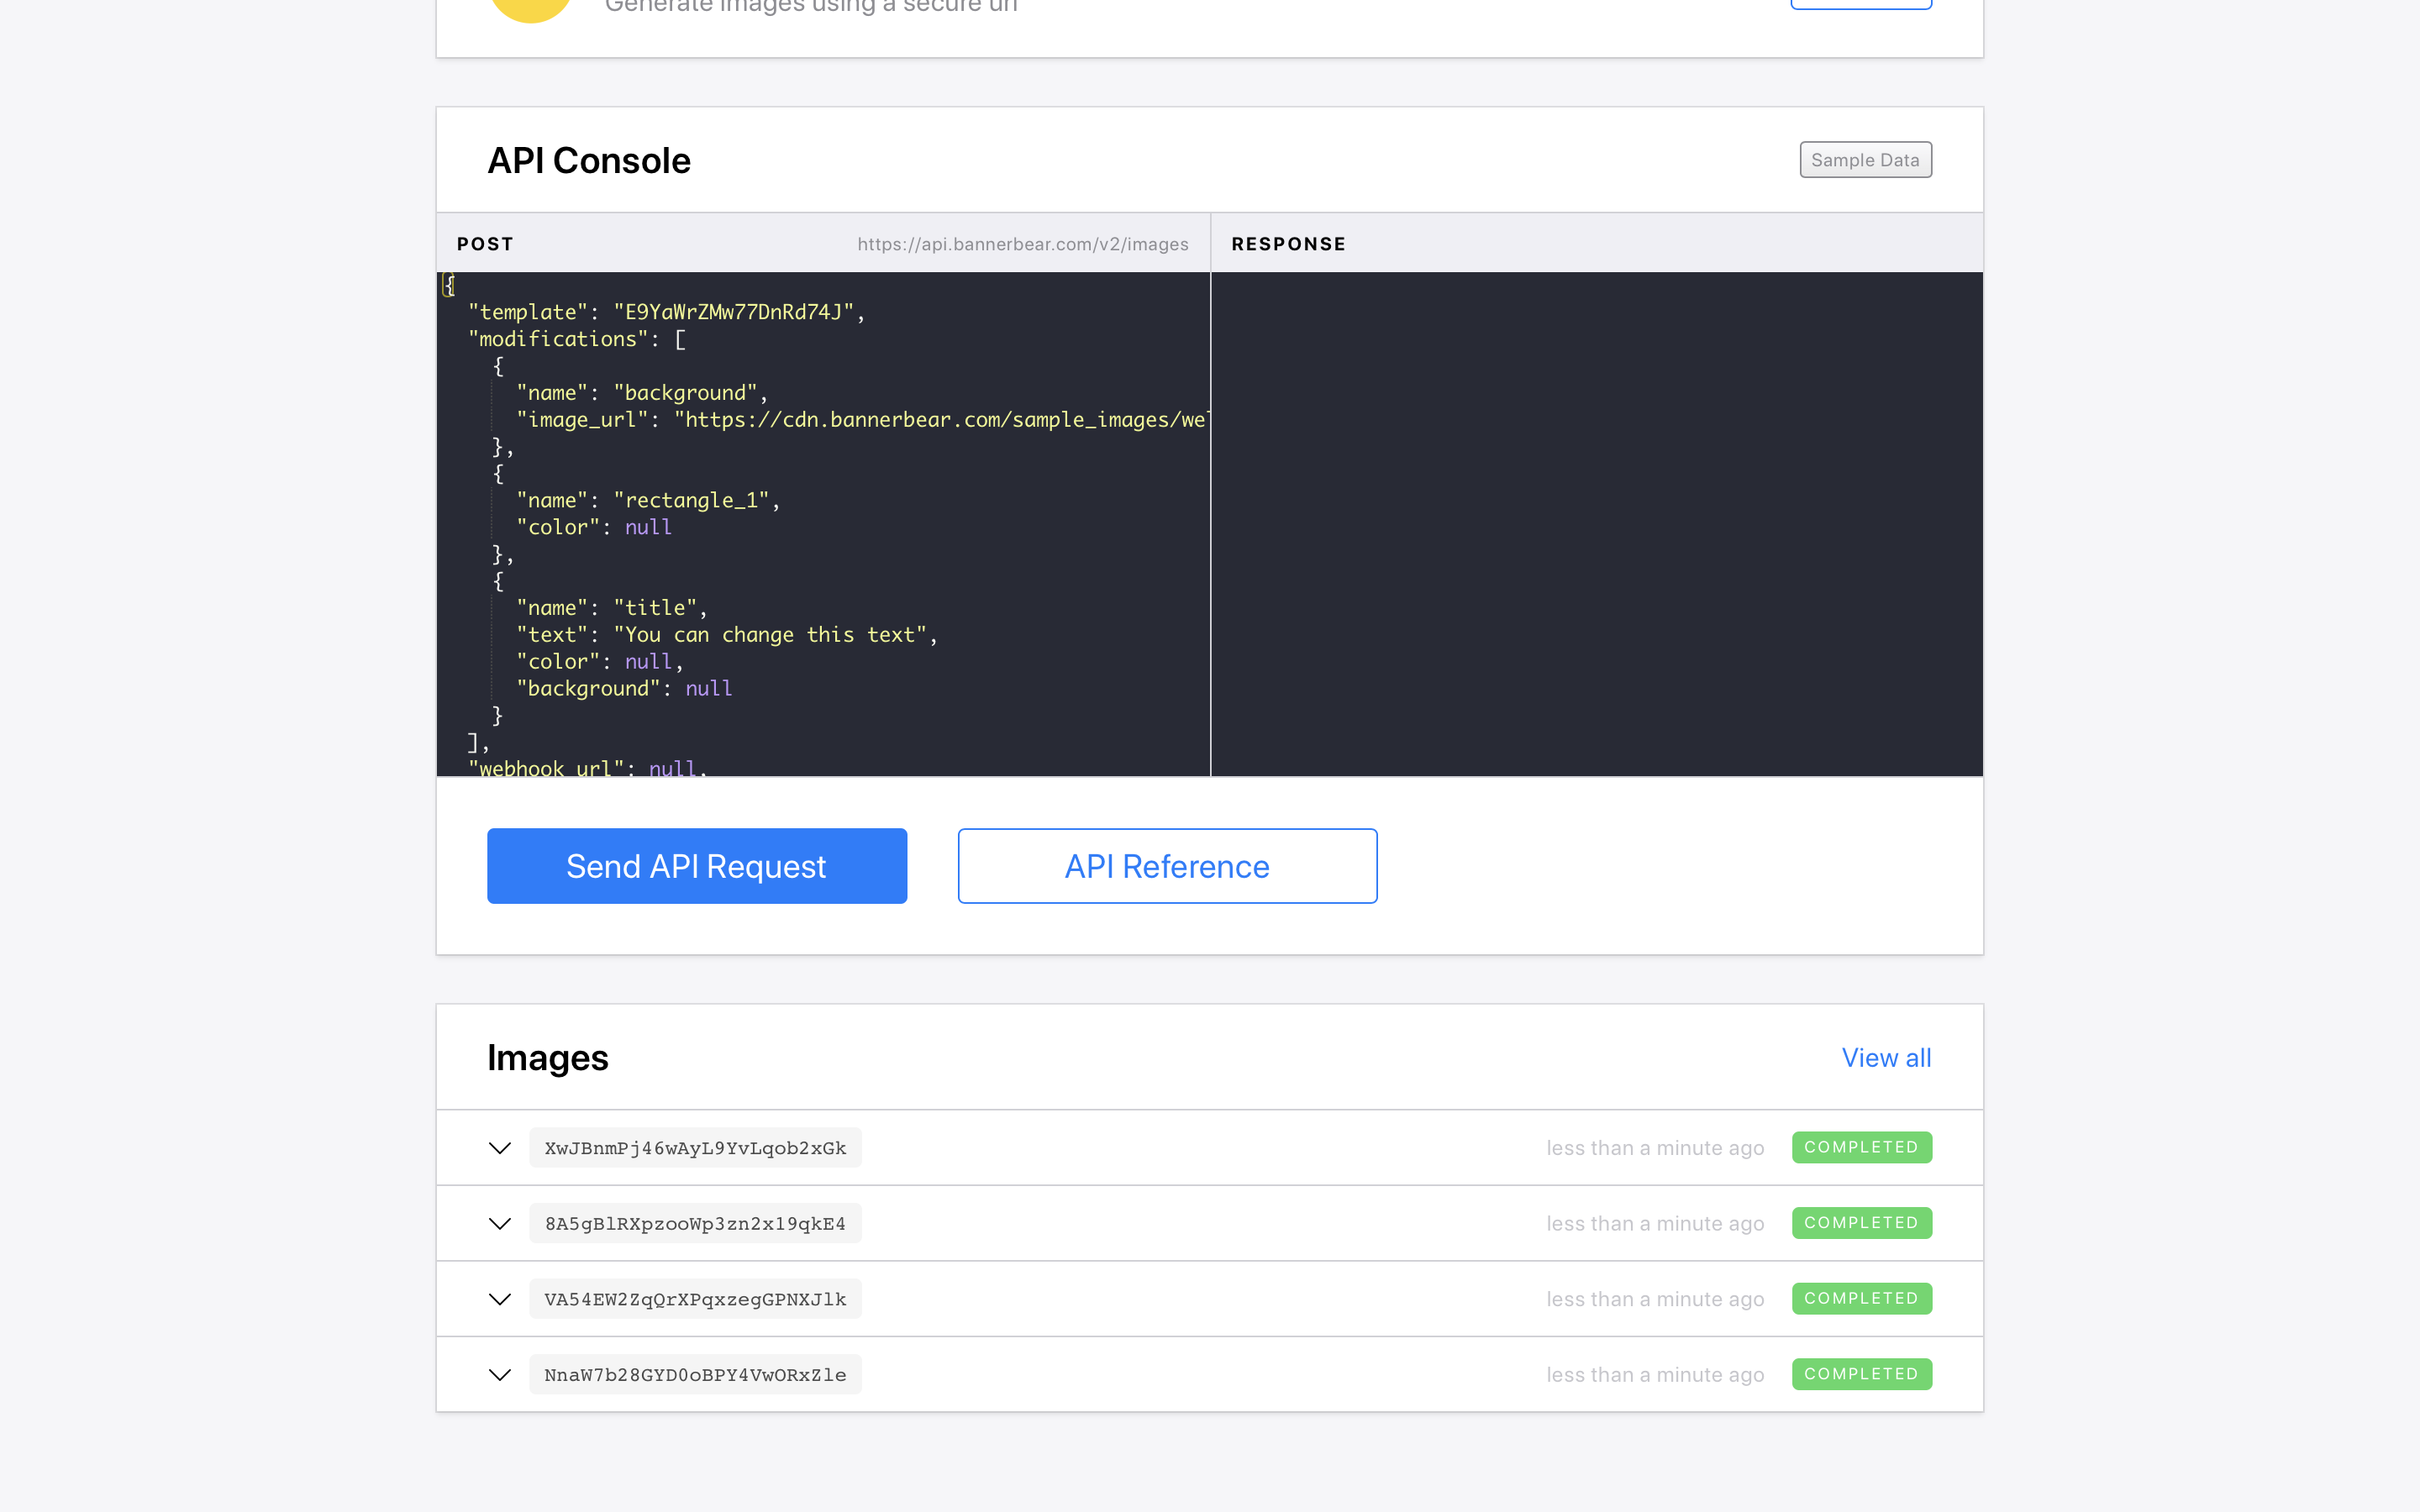Click image ID 8A5gBlRXpzooWp3zn2x19qkE4
This screenshot has height=1512, width=2420.
click(x=695, y=1224)
